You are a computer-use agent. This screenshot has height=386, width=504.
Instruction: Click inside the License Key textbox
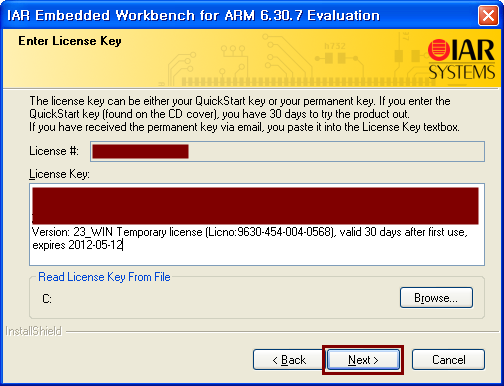click(257, 224)
